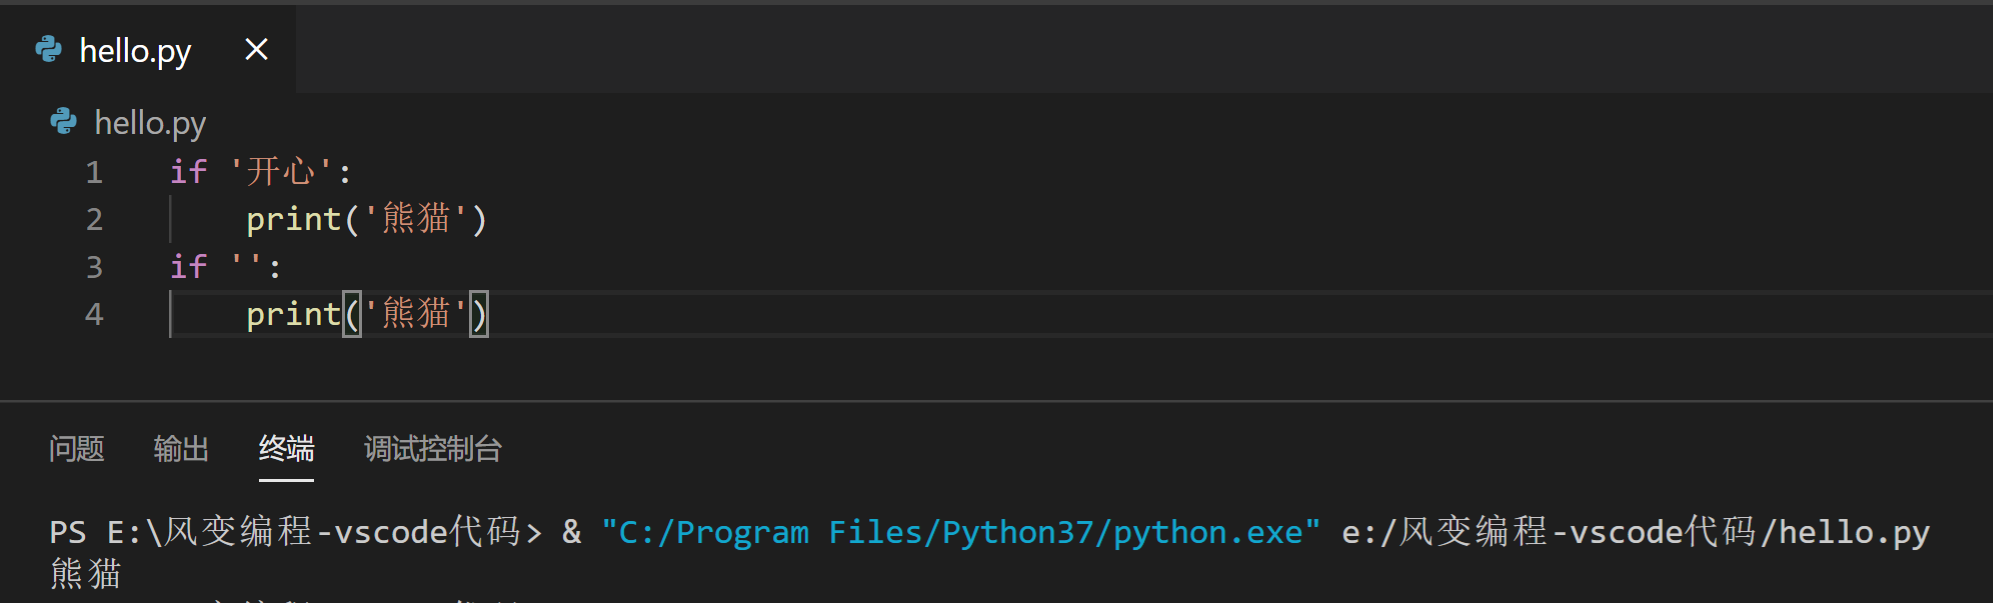The image size is (1993, 603).
Task: Open the hello.py breadcrumb item
Action: click(x=150, y=123)
